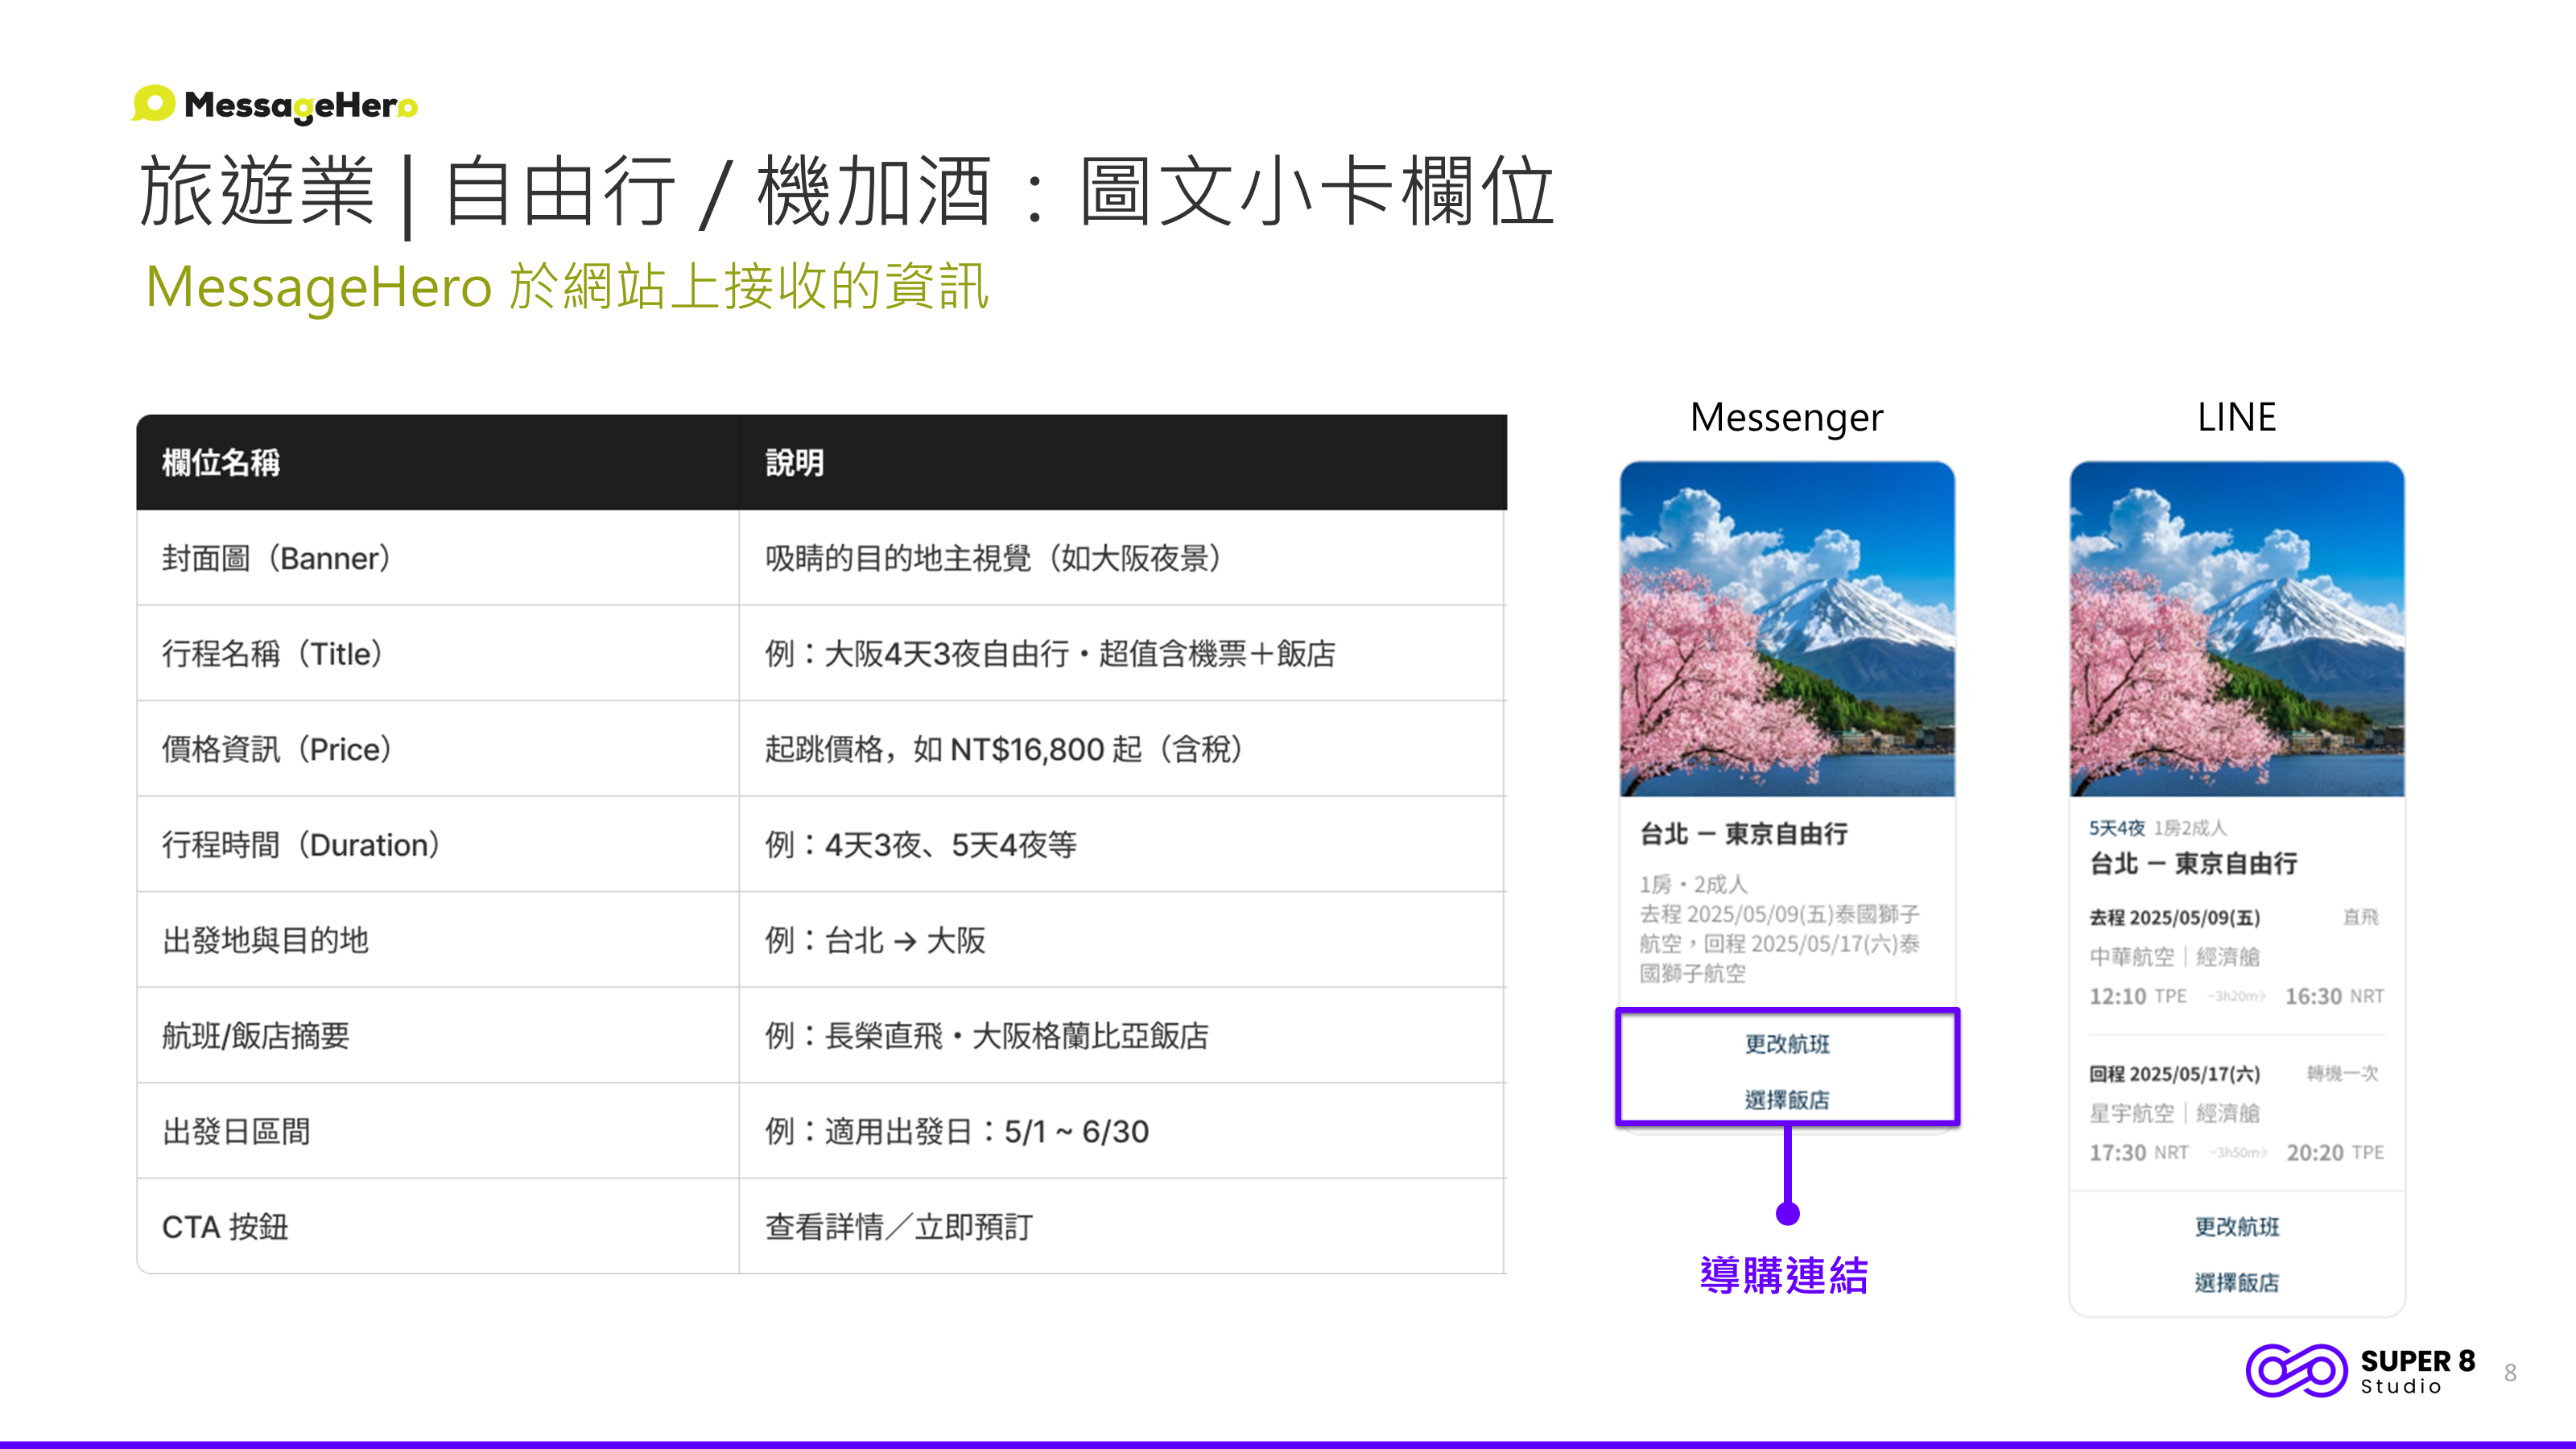
Task: Click the description 例：台北 → 大阪
Action: pyautogui.click(x=875, y=940)
